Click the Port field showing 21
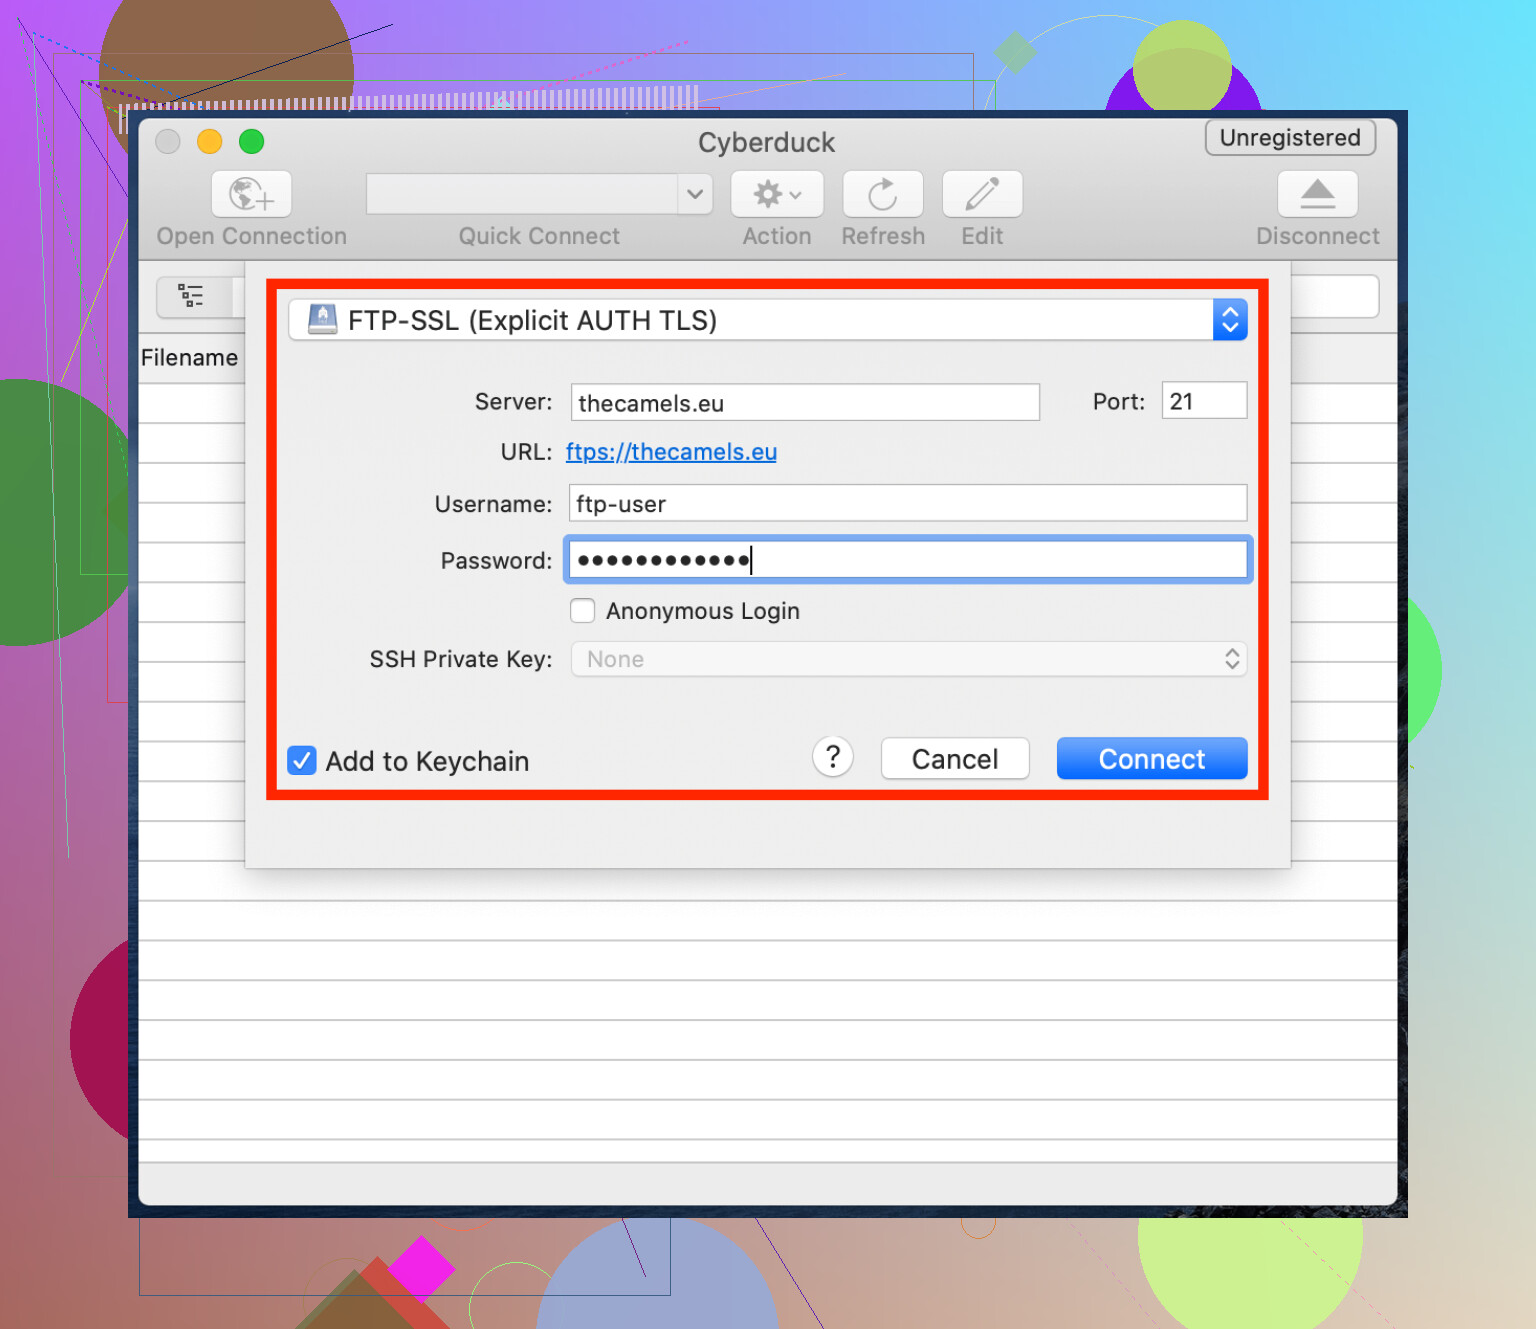 (1204, 400)
